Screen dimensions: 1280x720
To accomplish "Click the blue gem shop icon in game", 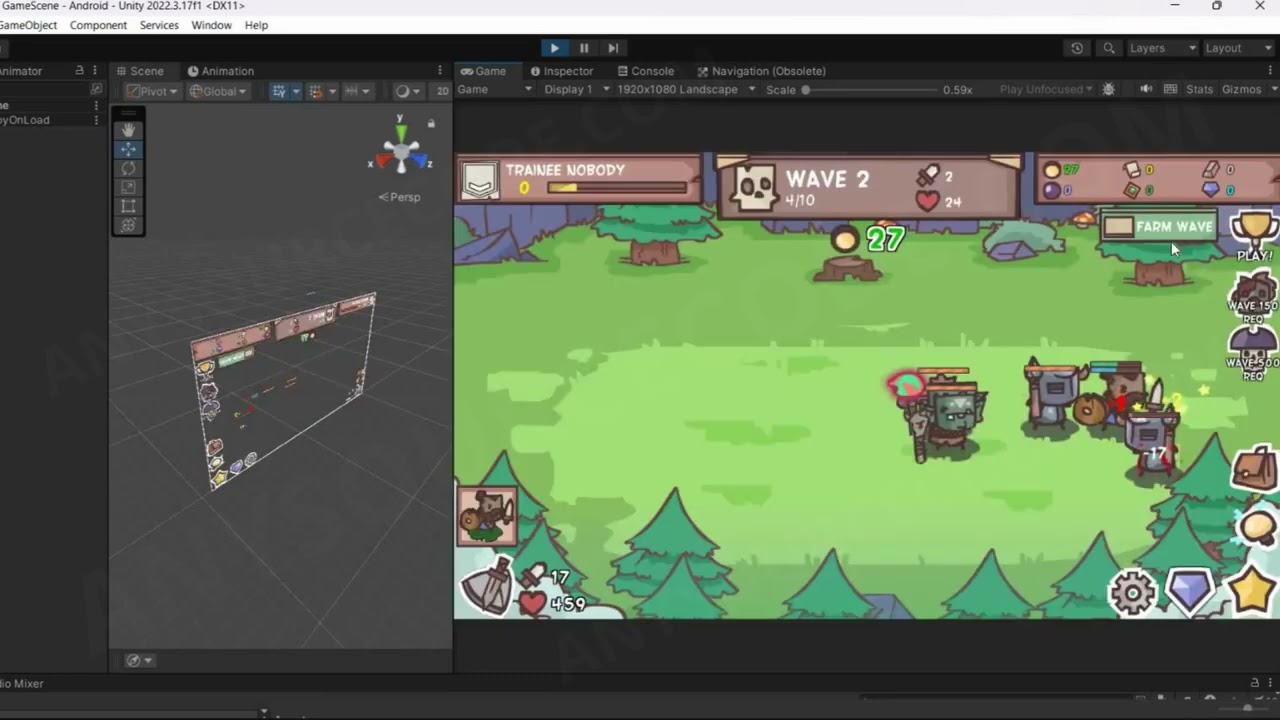I will click(1190, 590).
